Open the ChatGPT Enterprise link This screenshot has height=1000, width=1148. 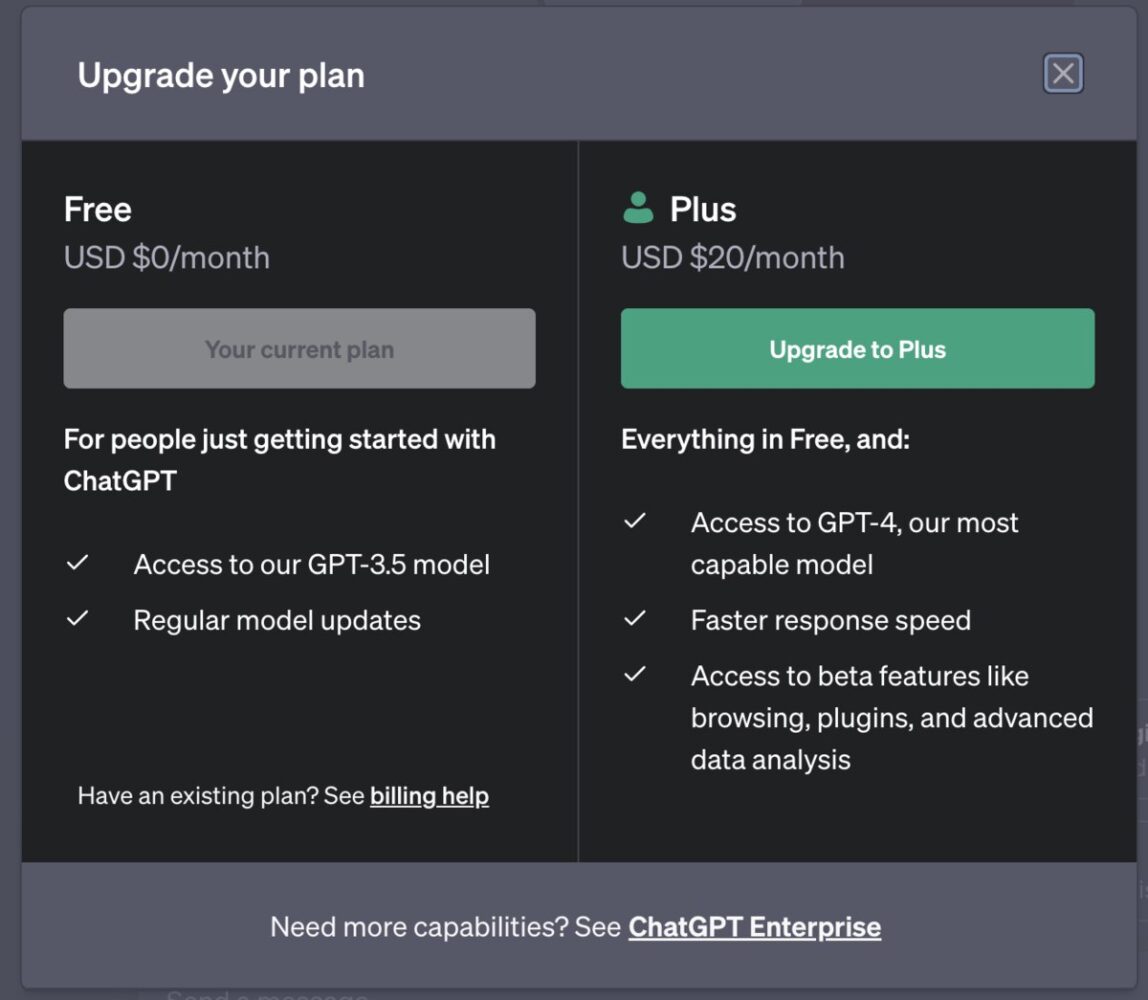click(x=754, y=926)
